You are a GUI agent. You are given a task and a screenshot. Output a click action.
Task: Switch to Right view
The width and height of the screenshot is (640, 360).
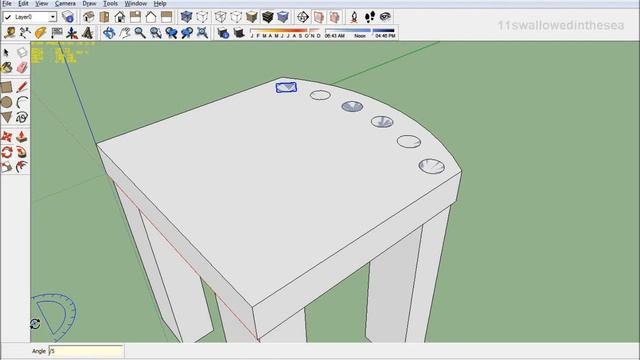(x=135, y=17)
